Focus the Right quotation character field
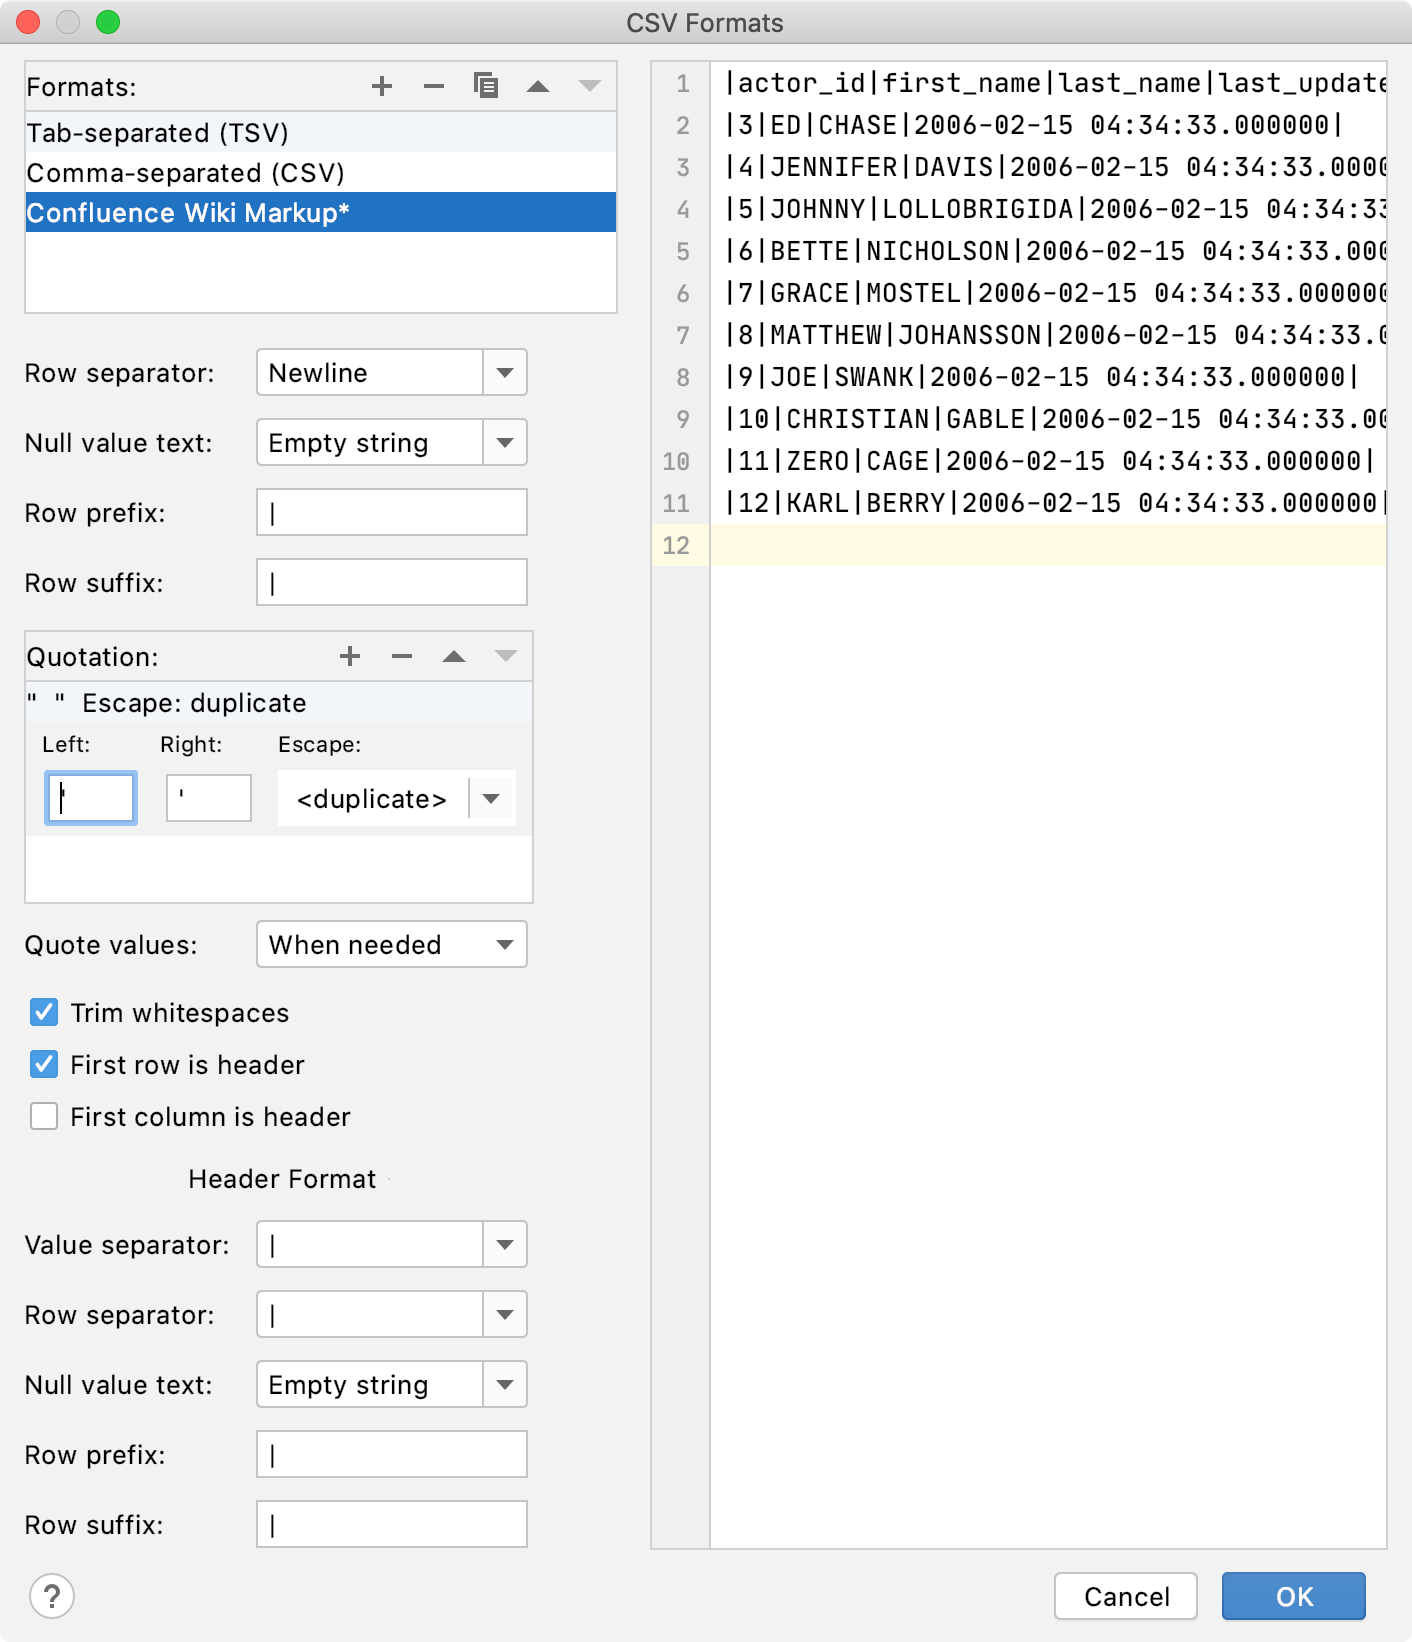The width and height of the screenshot is (1412, 1642). click(209, 798)
